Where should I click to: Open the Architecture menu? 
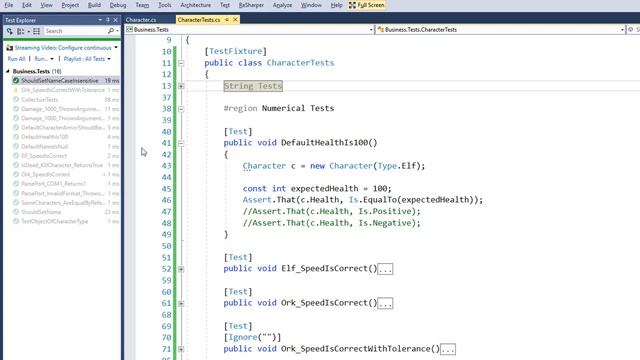[x=196, y=5]
